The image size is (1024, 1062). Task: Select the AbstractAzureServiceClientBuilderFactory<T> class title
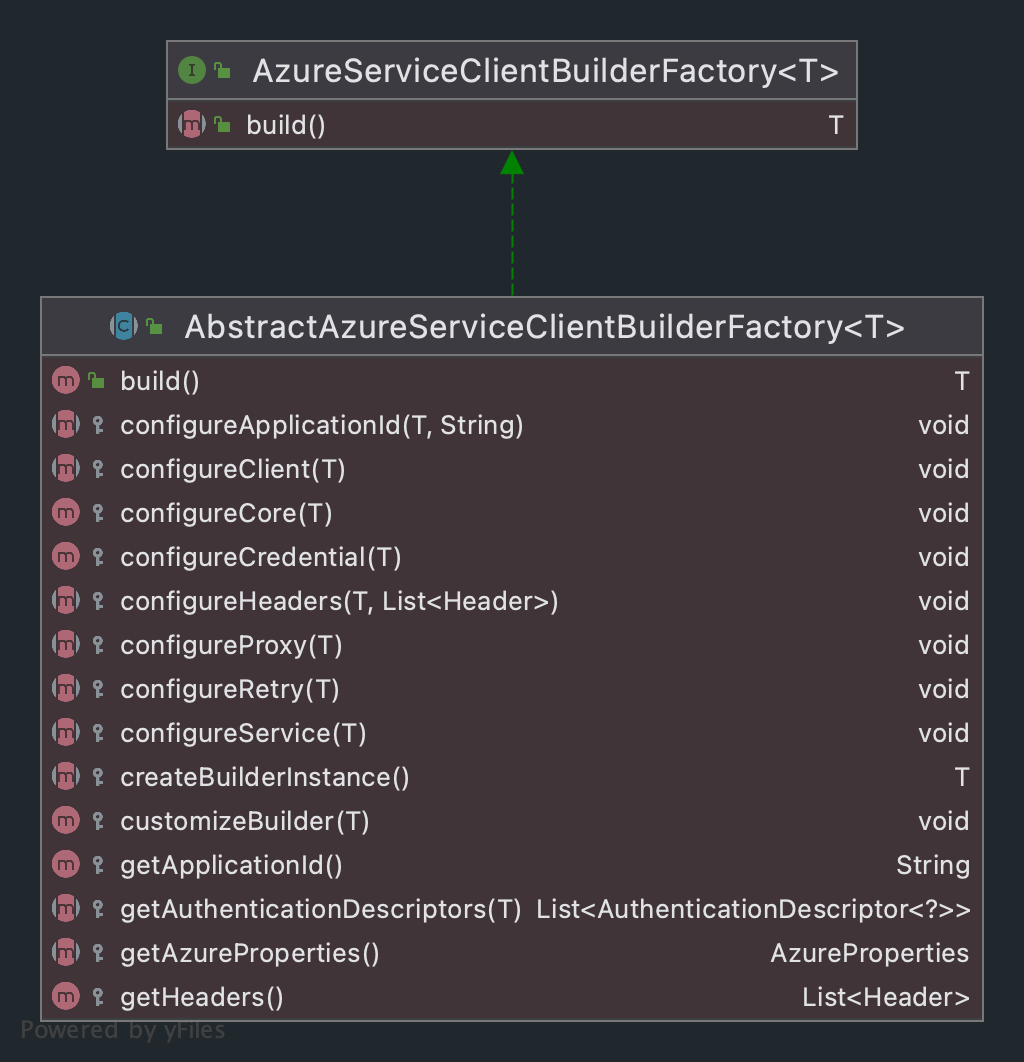tap(545, 327)
